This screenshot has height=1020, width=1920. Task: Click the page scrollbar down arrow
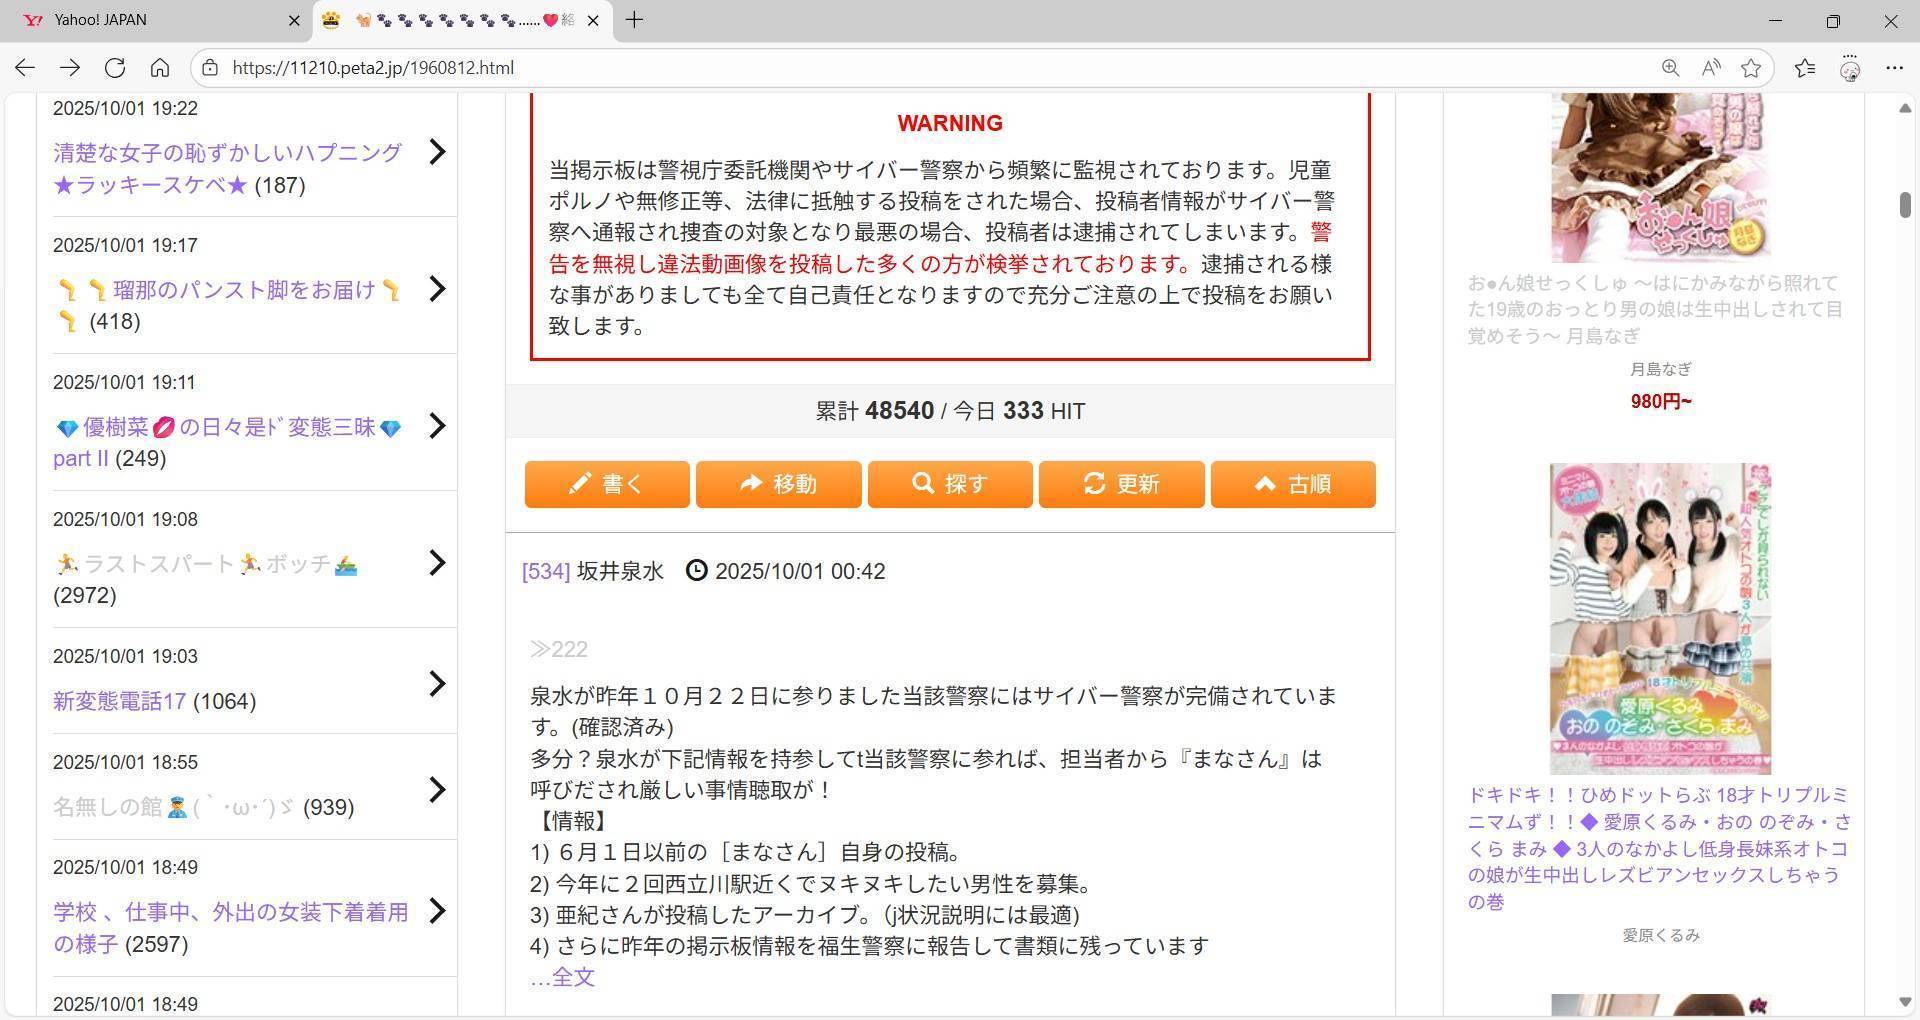point(1904,1002)
